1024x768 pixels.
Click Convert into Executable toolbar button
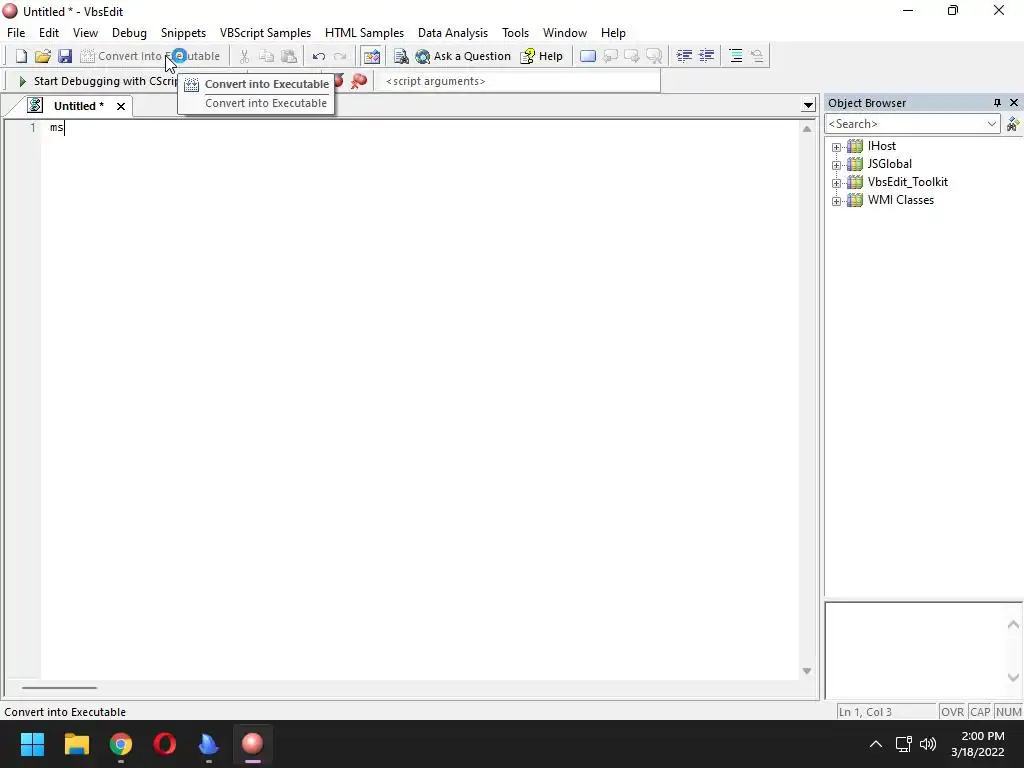click(150, 56)
